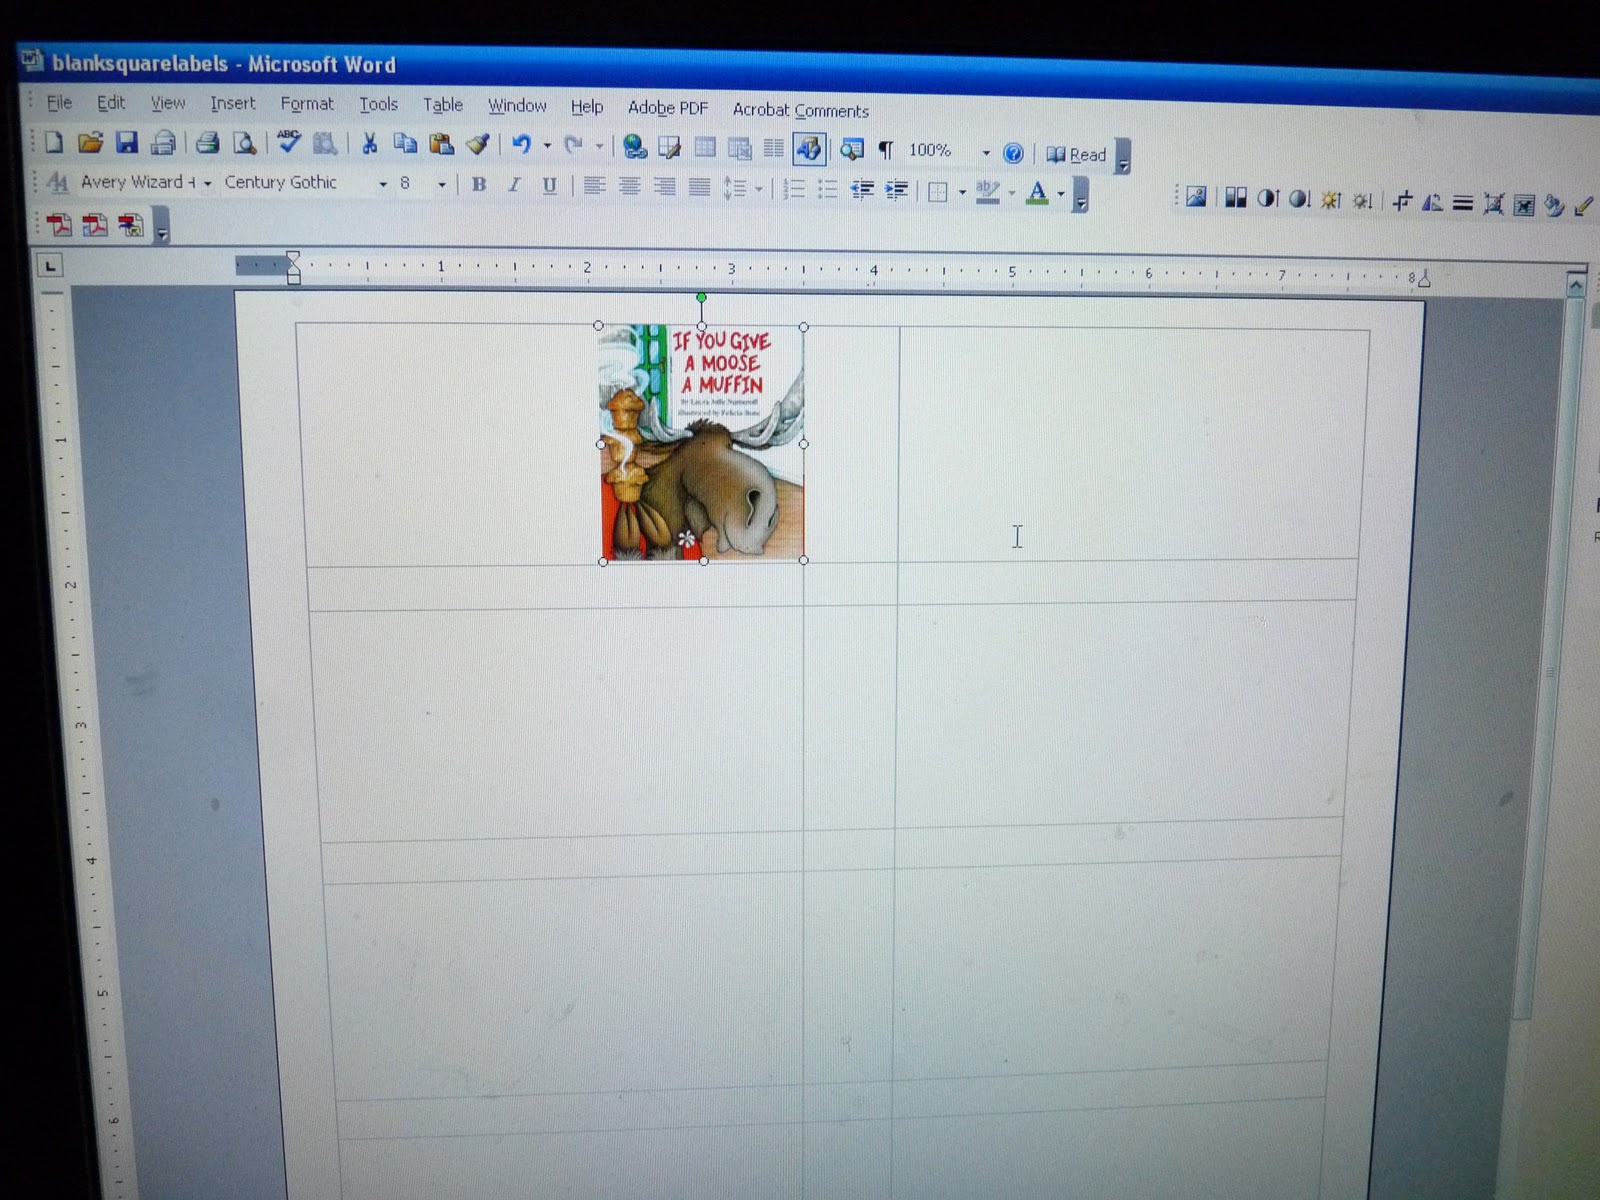This screenshot has height=1200, width=1600.
Task: Align text left
Action: 594,186
